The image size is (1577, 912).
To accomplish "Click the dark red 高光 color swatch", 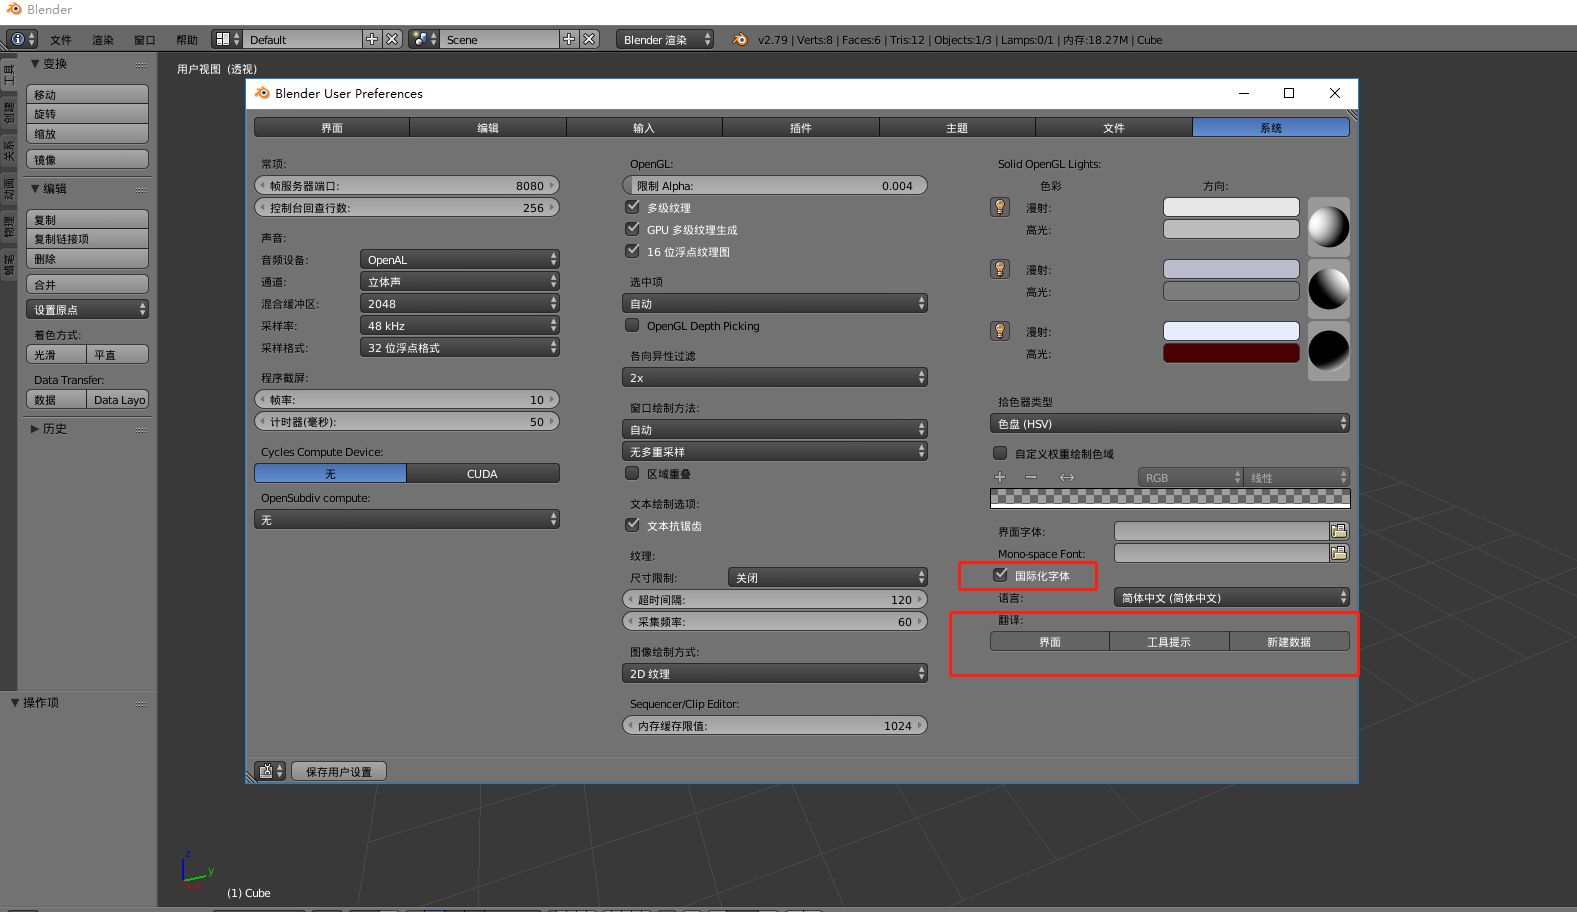I will click(1231, 353).
